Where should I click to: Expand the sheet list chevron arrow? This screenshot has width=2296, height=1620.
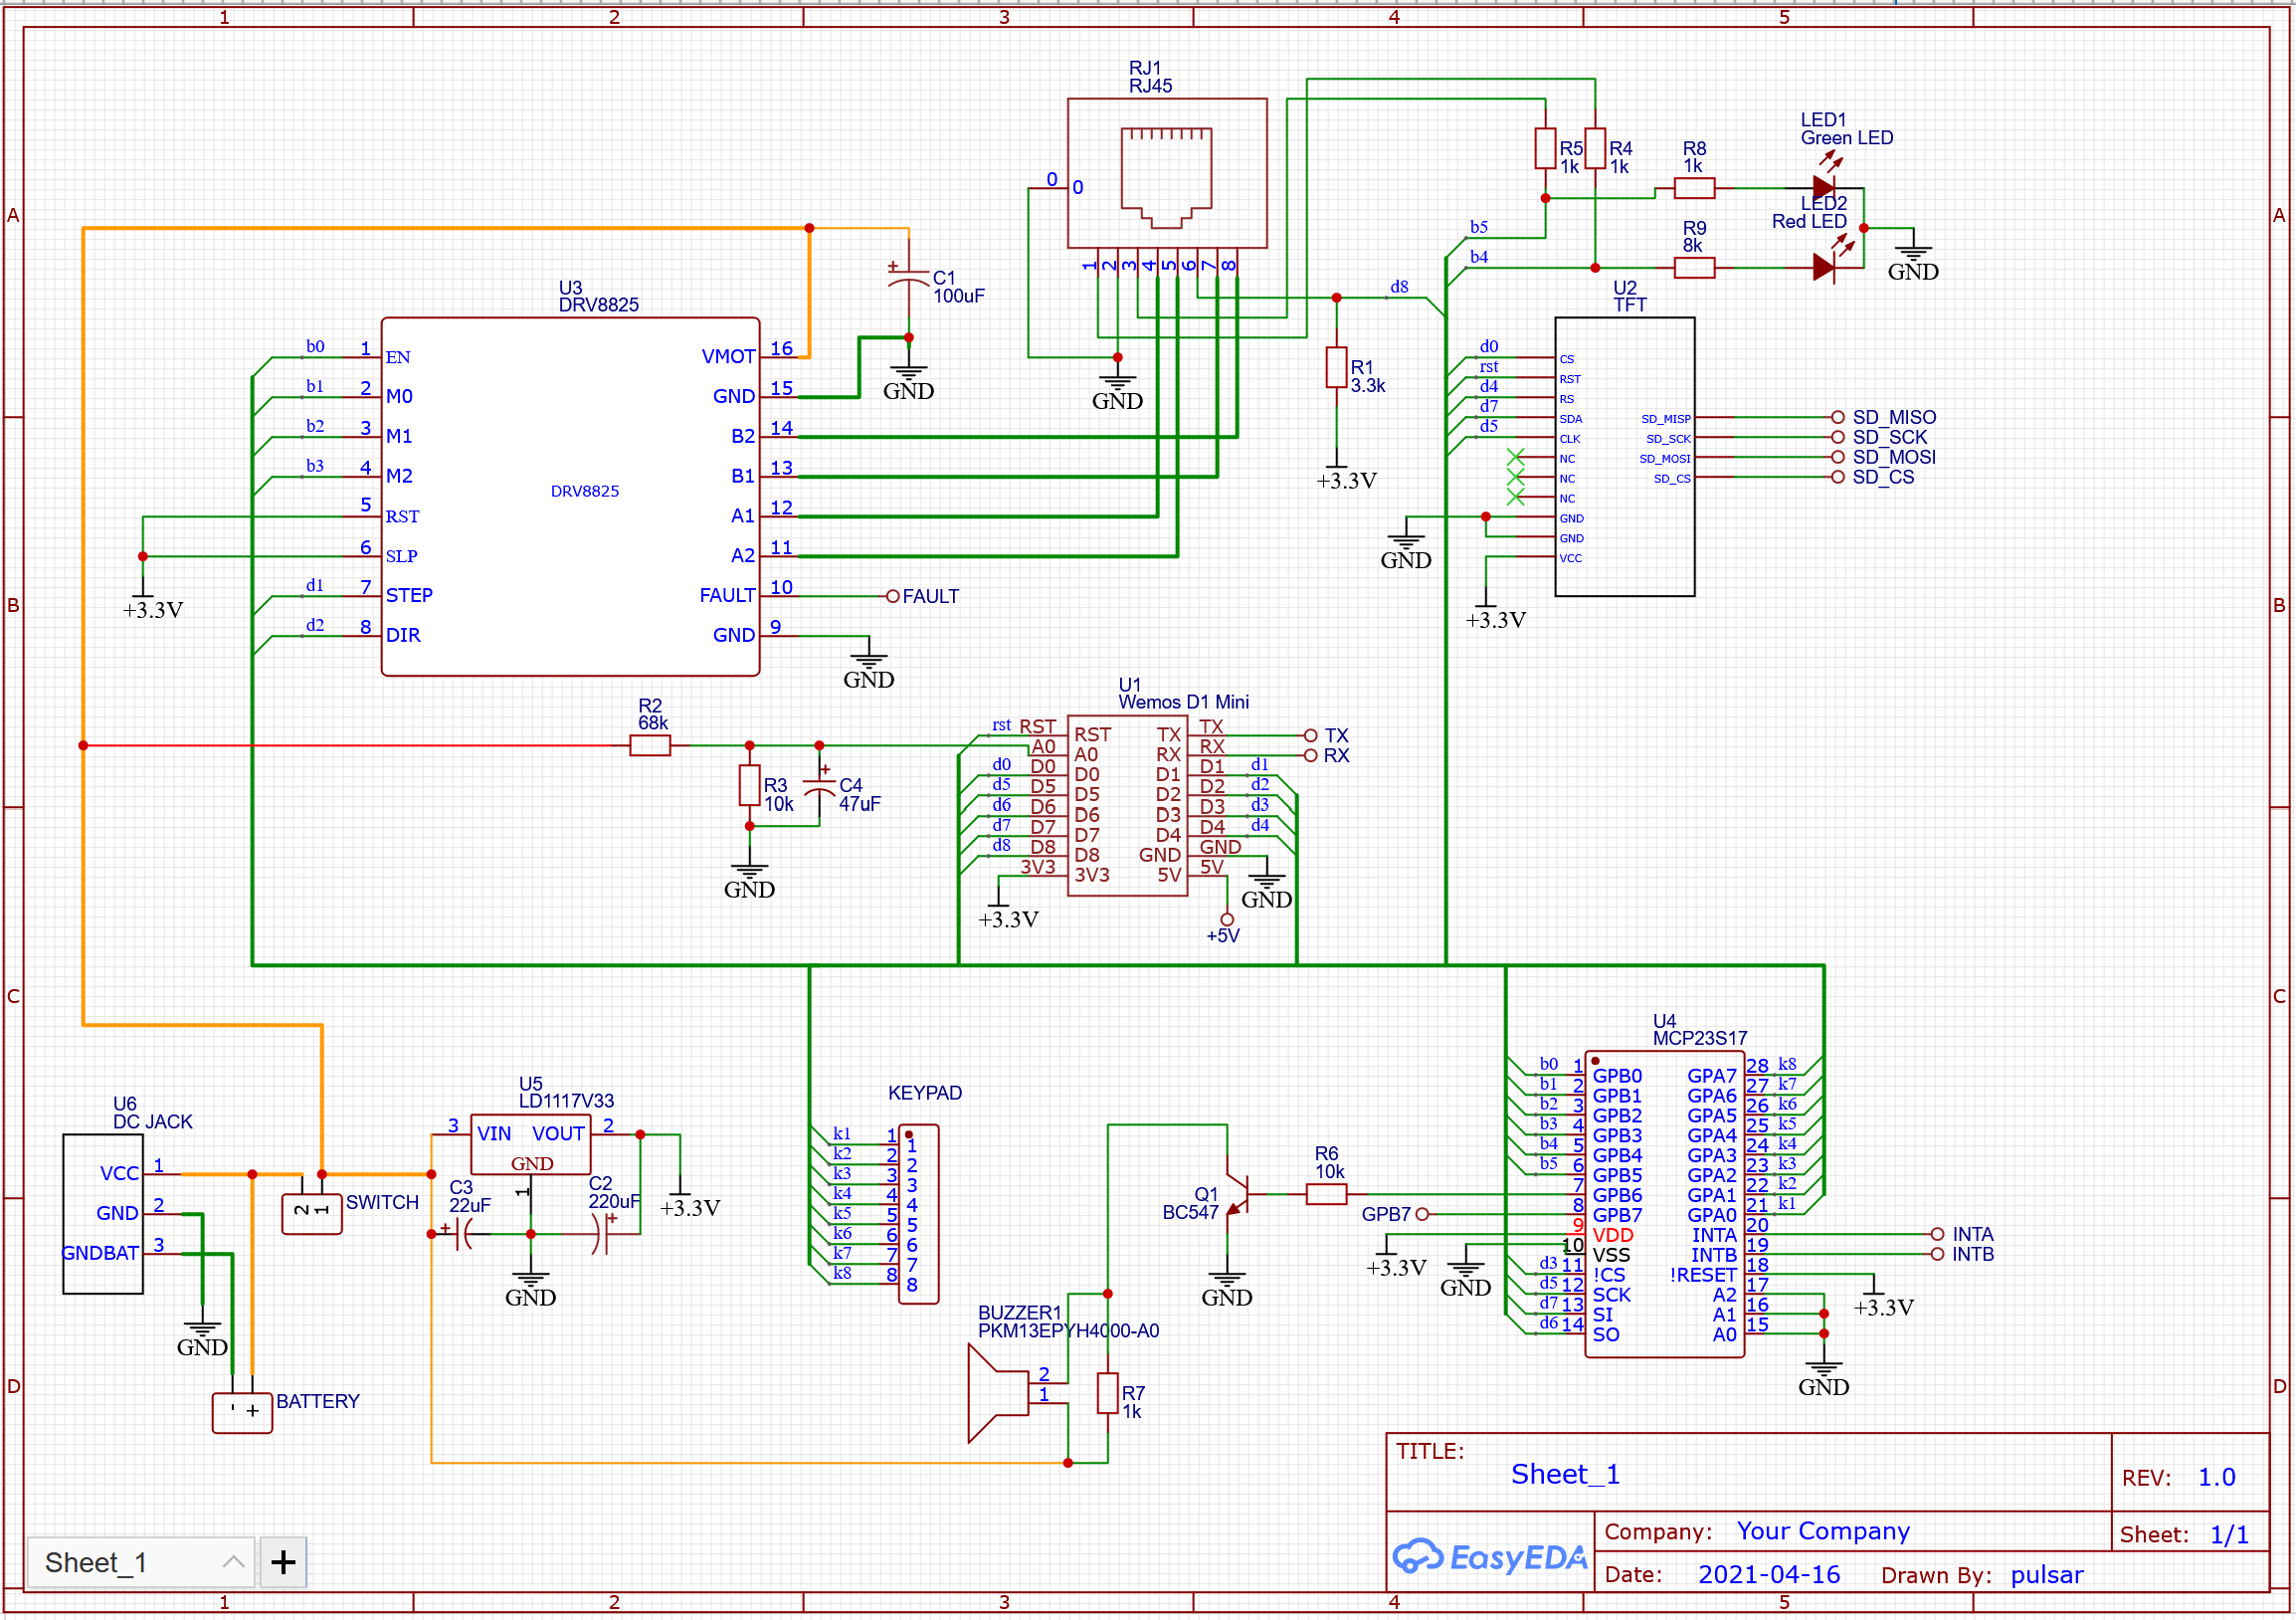233,1562
